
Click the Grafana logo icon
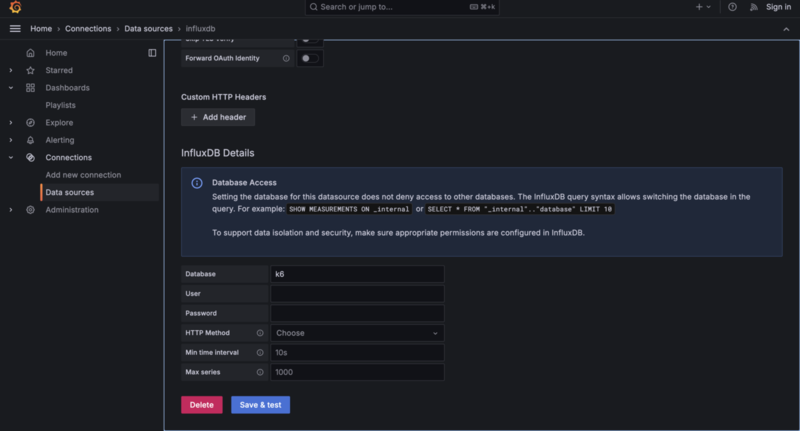(x=15, y=7)
